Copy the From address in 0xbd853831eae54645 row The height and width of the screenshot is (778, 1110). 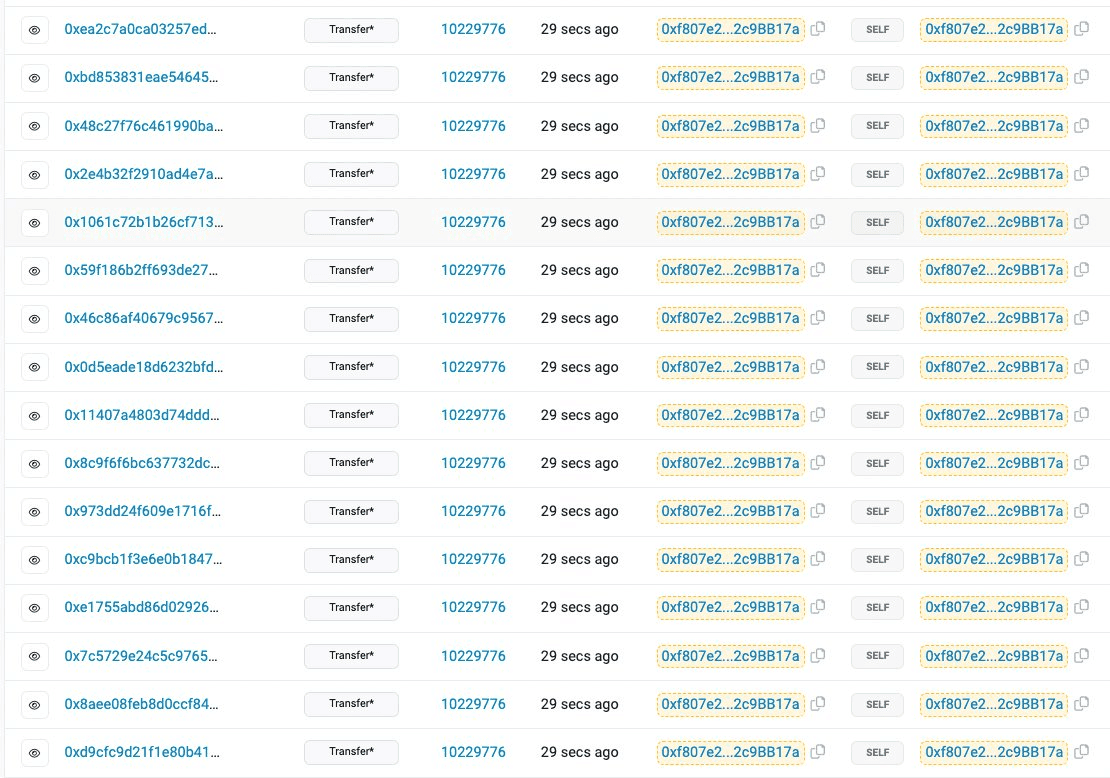pos(818,78)
